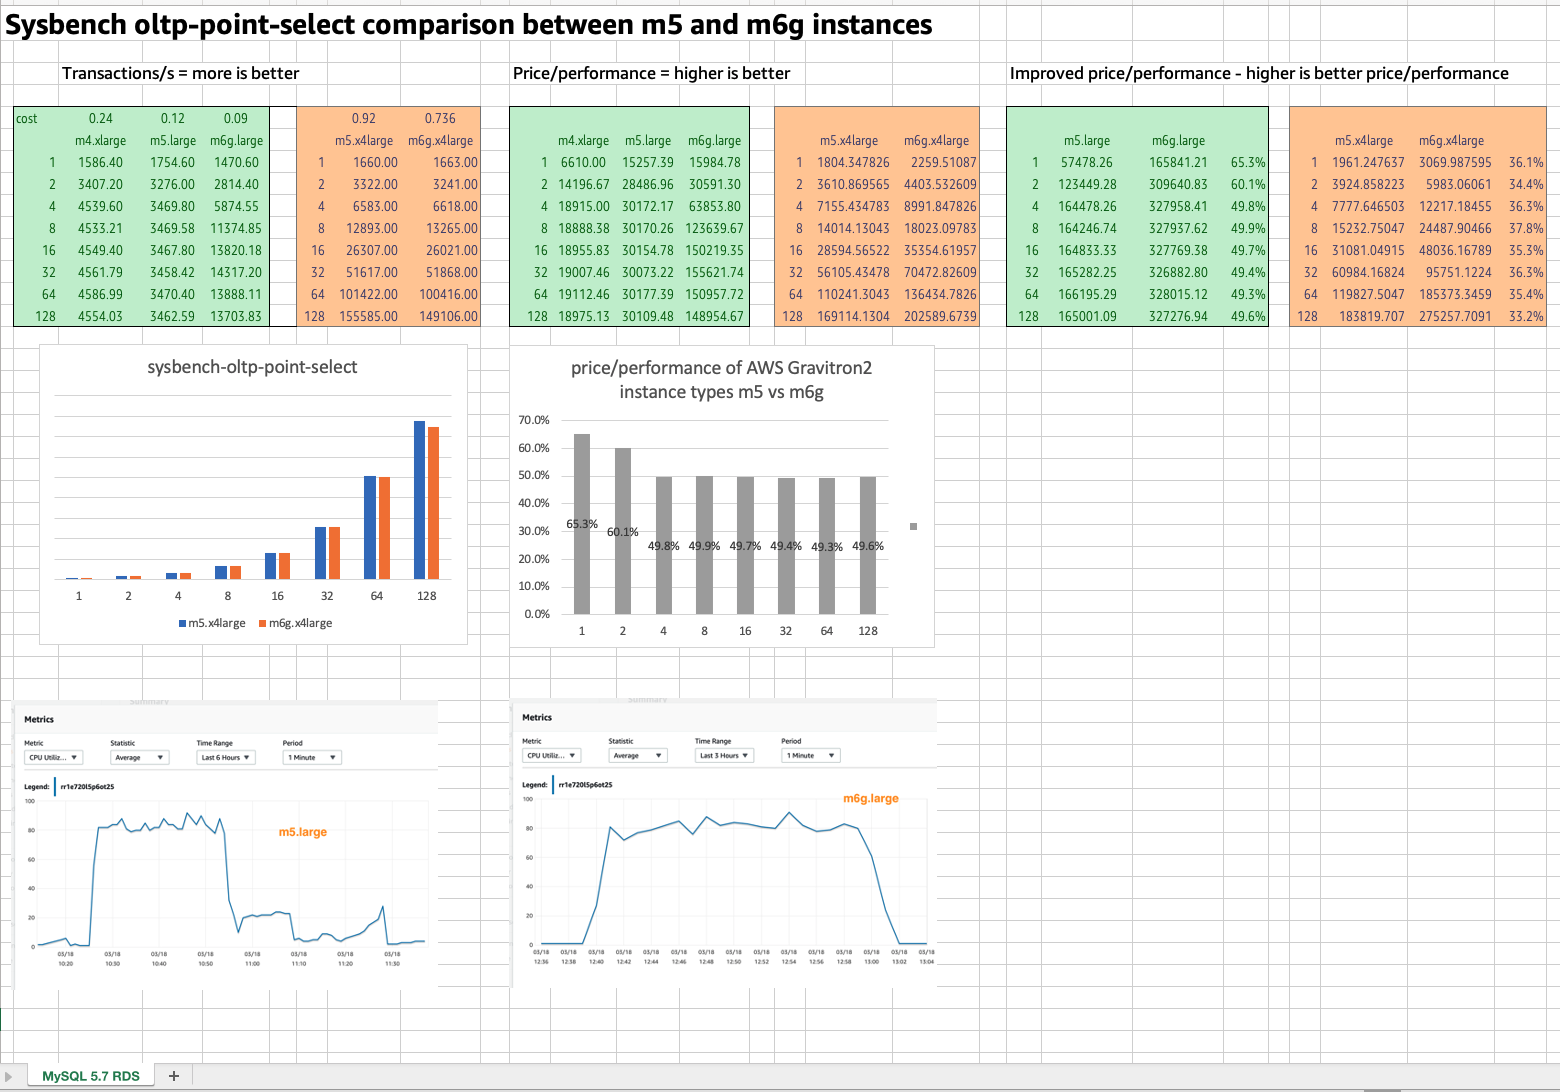Viewport: 1560px width, 1092px height.
Task: Select the 36.1% improvement cell
Action: [1526, 162]
